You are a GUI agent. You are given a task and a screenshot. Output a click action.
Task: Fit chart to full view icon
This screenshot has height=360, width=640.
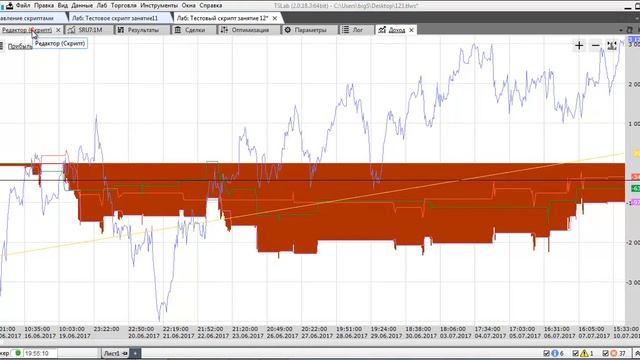pyautogui.click(x=611, y=46)
